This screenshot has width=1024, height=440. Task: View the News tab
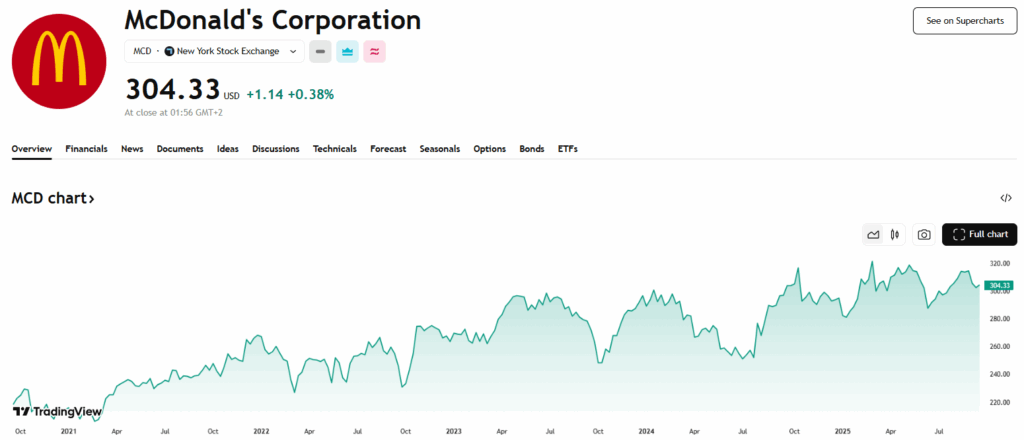click(x=132, y=149)
